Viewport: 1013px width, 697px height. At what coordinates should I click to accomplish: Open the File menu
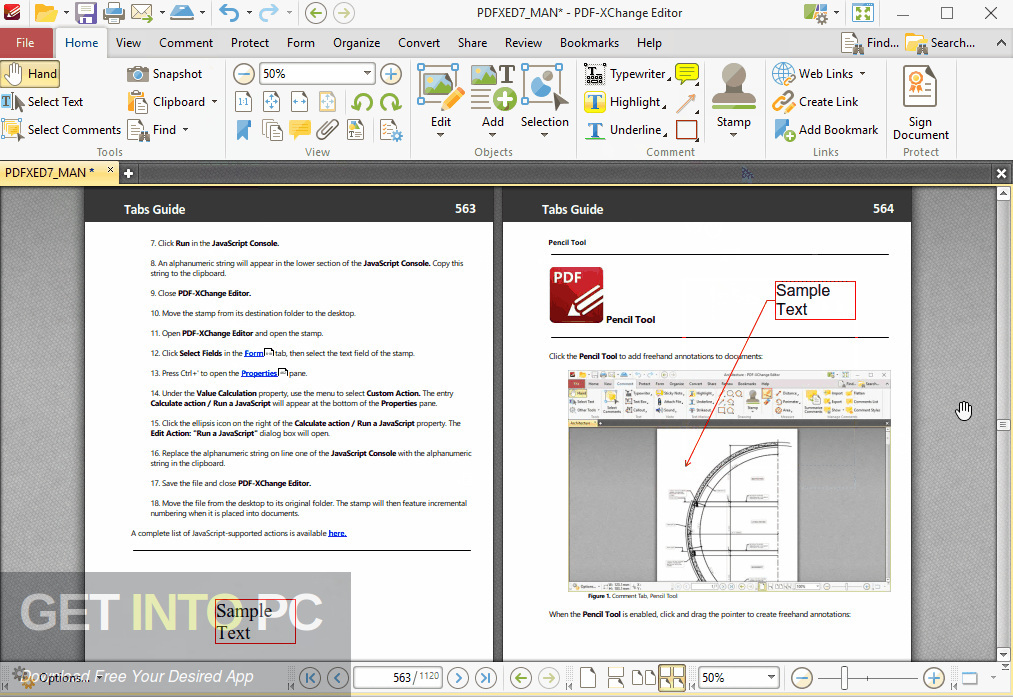coord(25,43)
